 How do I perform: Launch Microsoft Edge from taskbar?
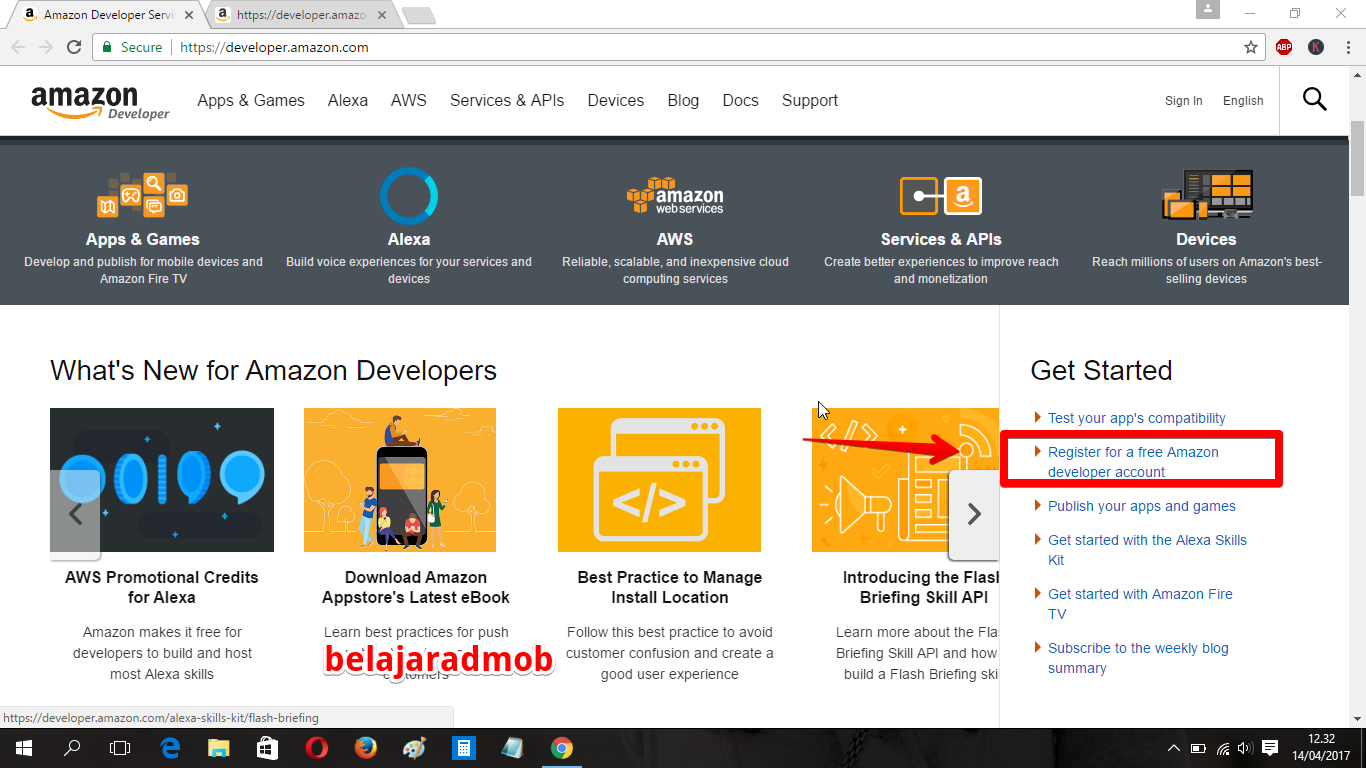[170, 748]
